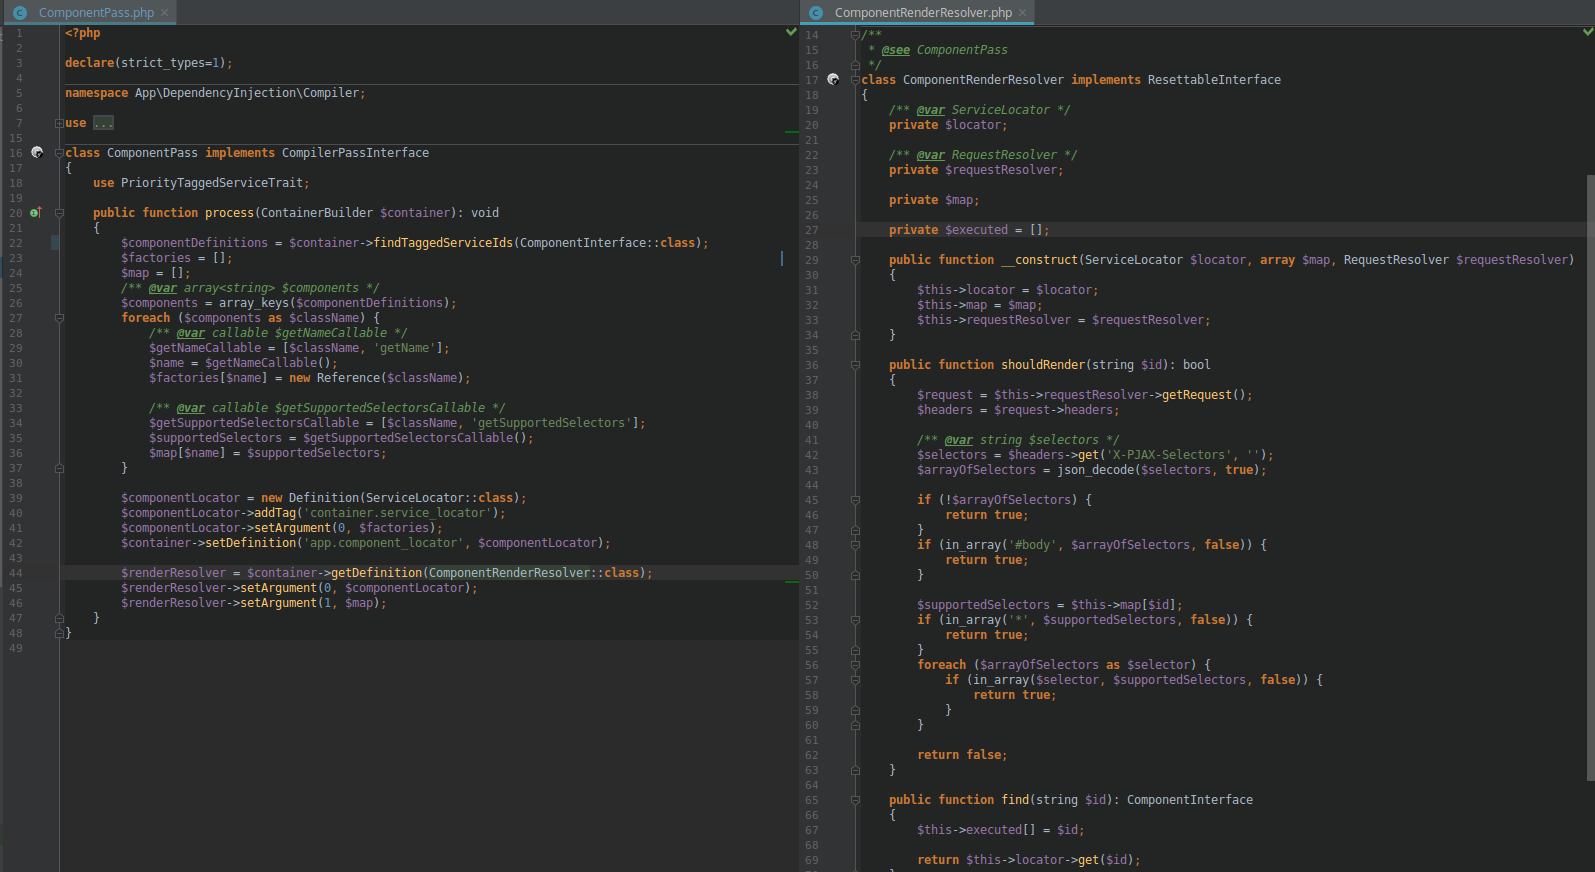Image resolution: width=1595 pixels, height=872 pixels.
Task: Click the PHP class icon on ComponentPass.php tab
Action: click(x=20, y=13)
